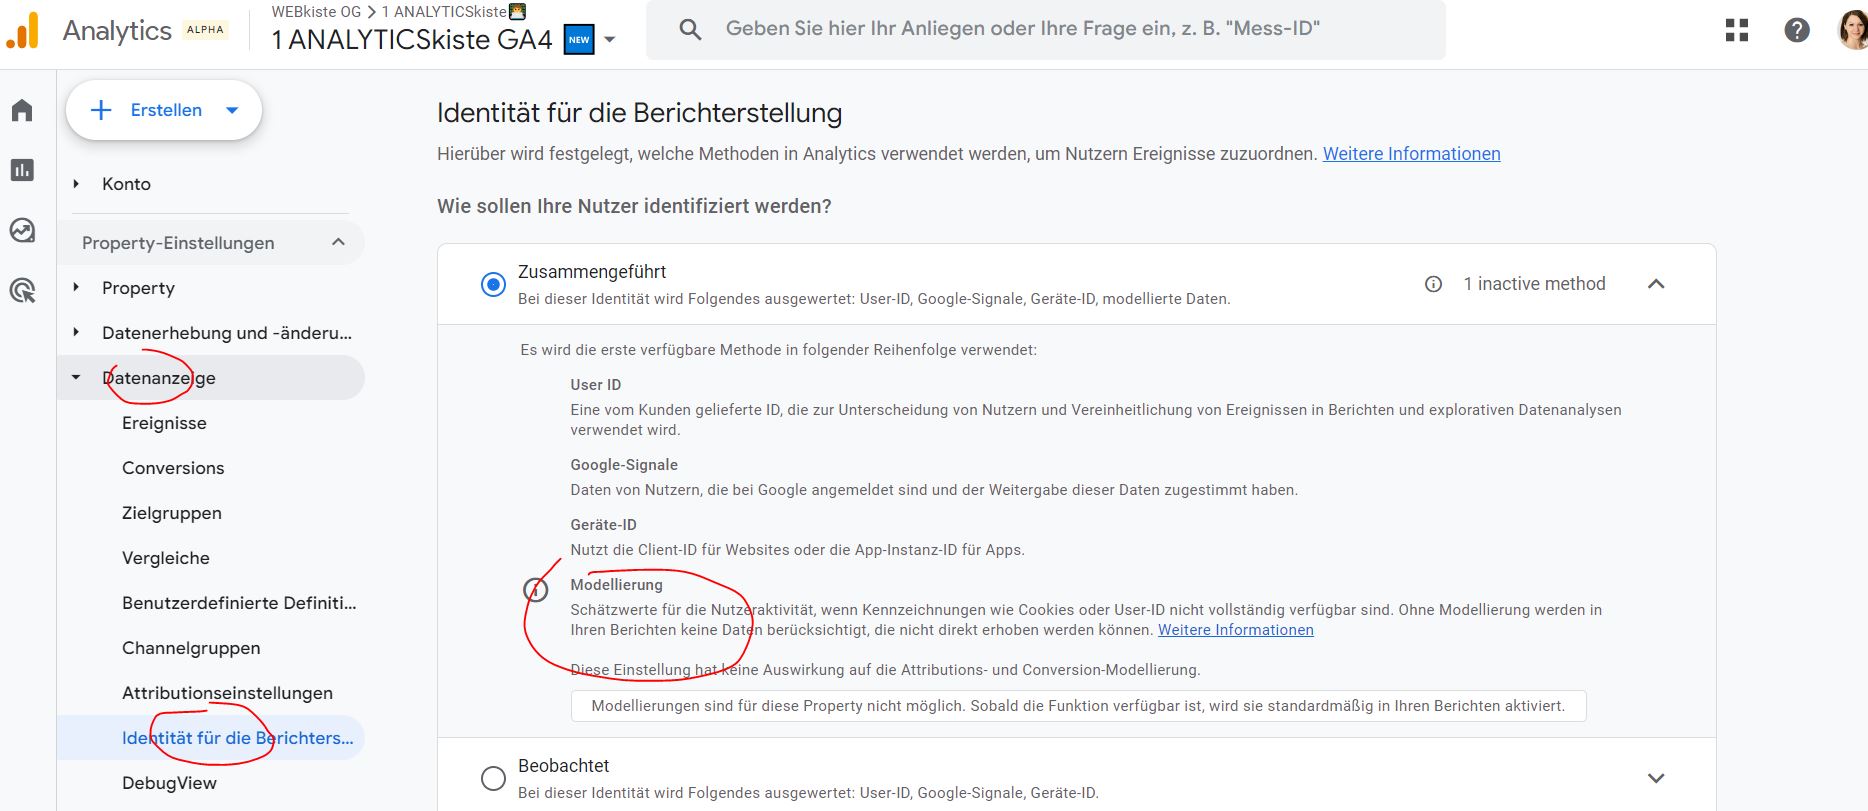Open Conversions in the side menu
Viewport: 1868px width, 811px height.
click(173, 468)
